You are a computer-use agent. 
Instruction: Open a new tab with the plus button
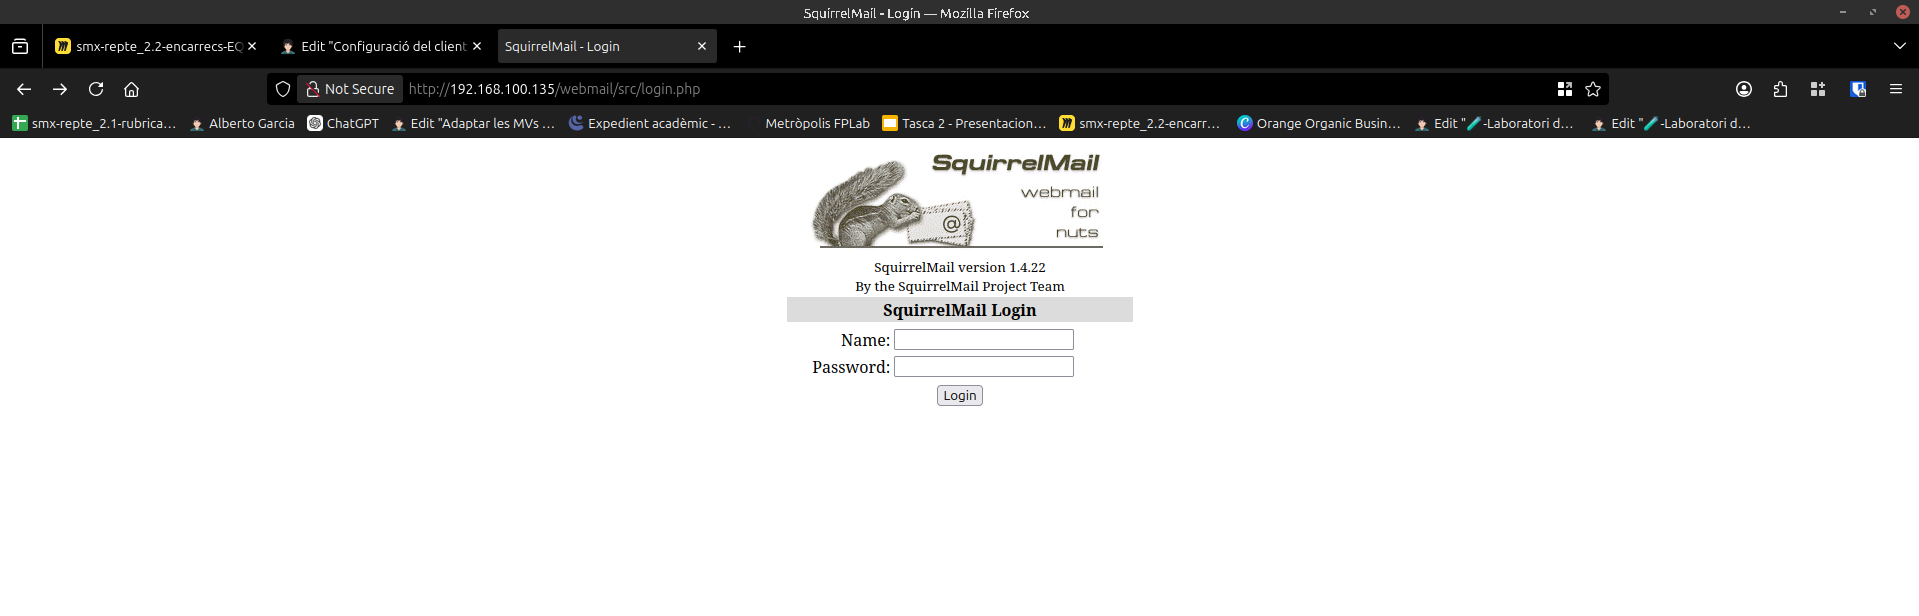tap(739, 46)
